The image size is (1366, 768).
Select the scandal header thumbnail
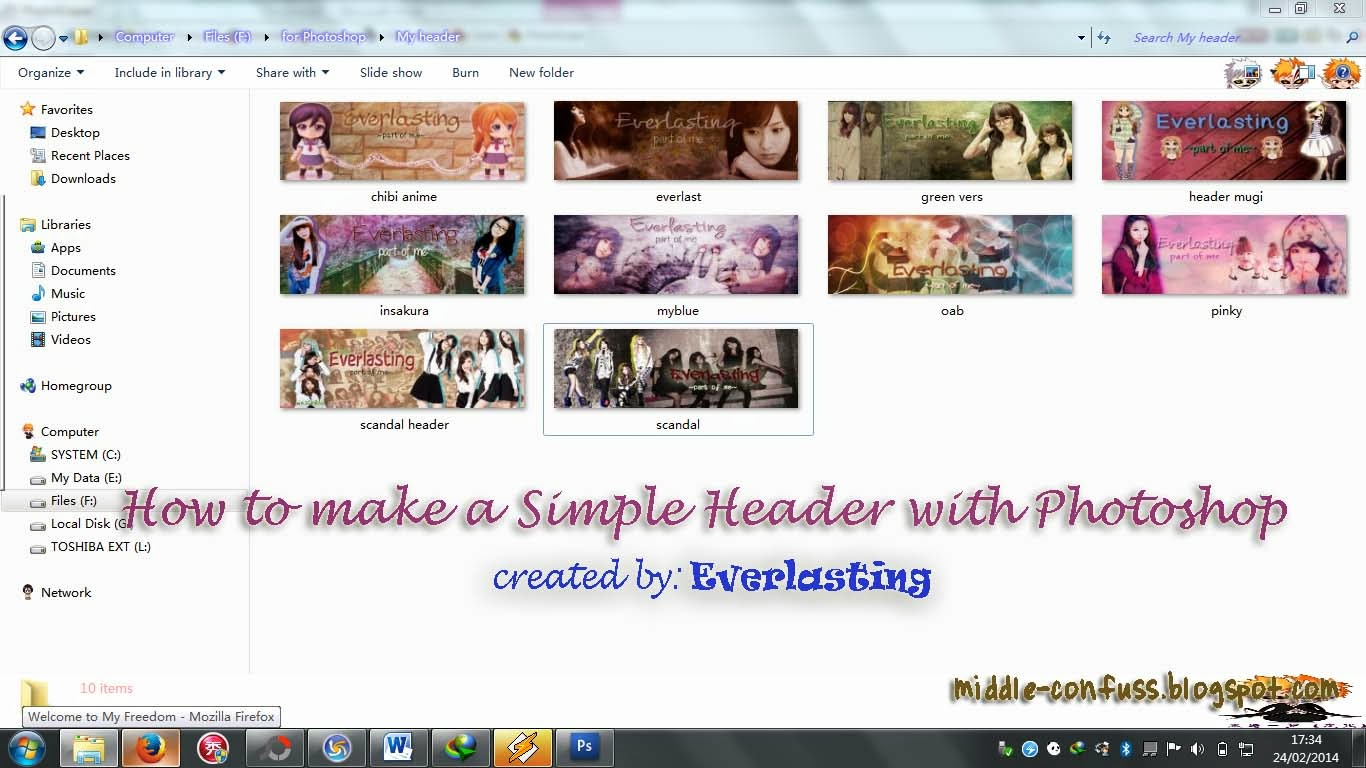[x=403, y=367]
